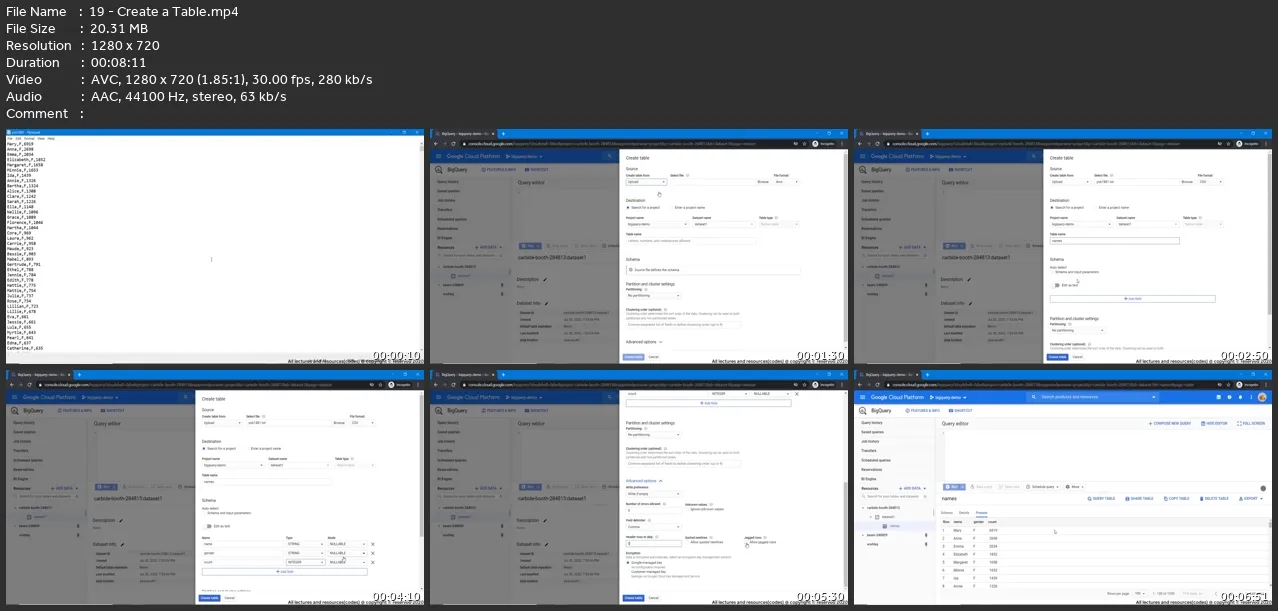Open the hamburger navigation menu in the 00:06:51 frame
This screenshot has height=611, width=1278.
tap(863, 397)
